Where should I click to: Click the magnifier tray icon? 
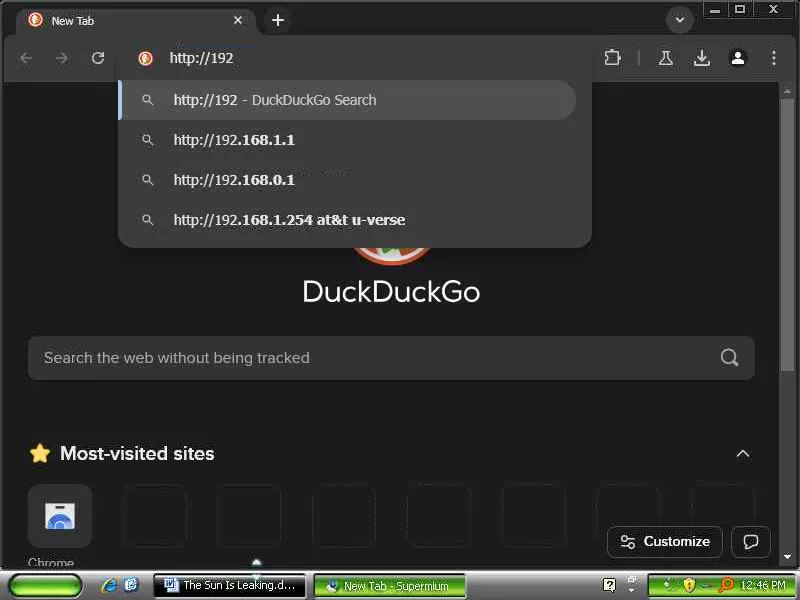coord(725,585)
